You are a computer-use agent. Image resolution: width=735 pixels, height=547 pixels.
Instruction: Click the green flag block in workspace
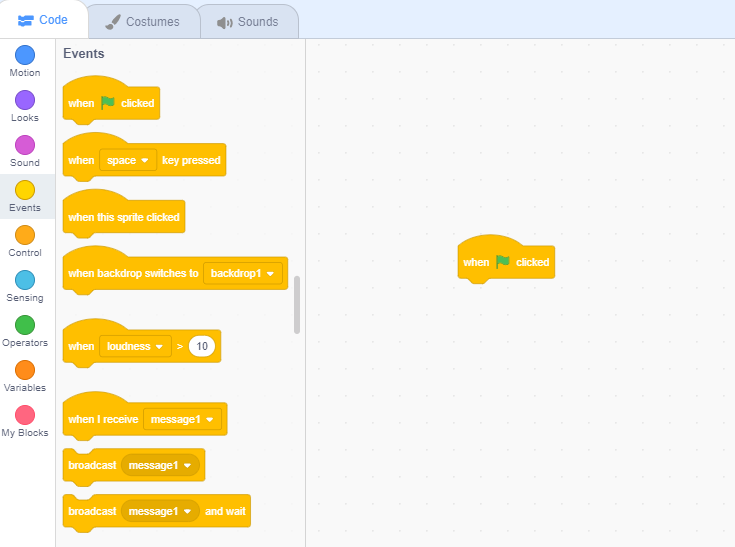505,262
